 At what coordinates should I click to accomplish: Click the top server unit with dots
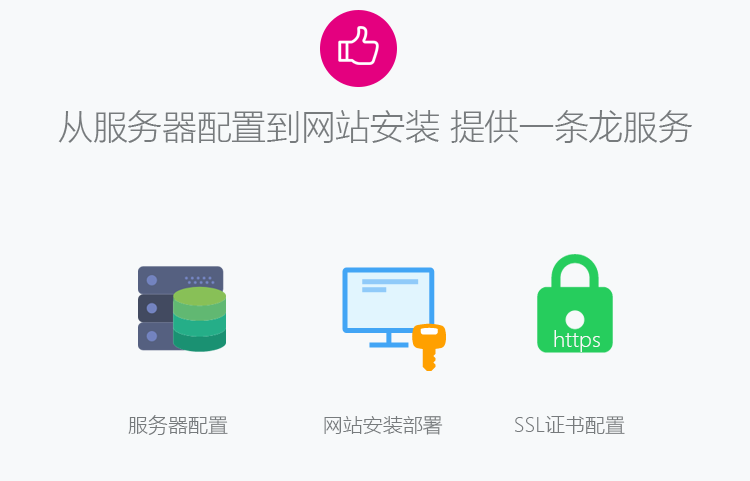coord(180,279)
